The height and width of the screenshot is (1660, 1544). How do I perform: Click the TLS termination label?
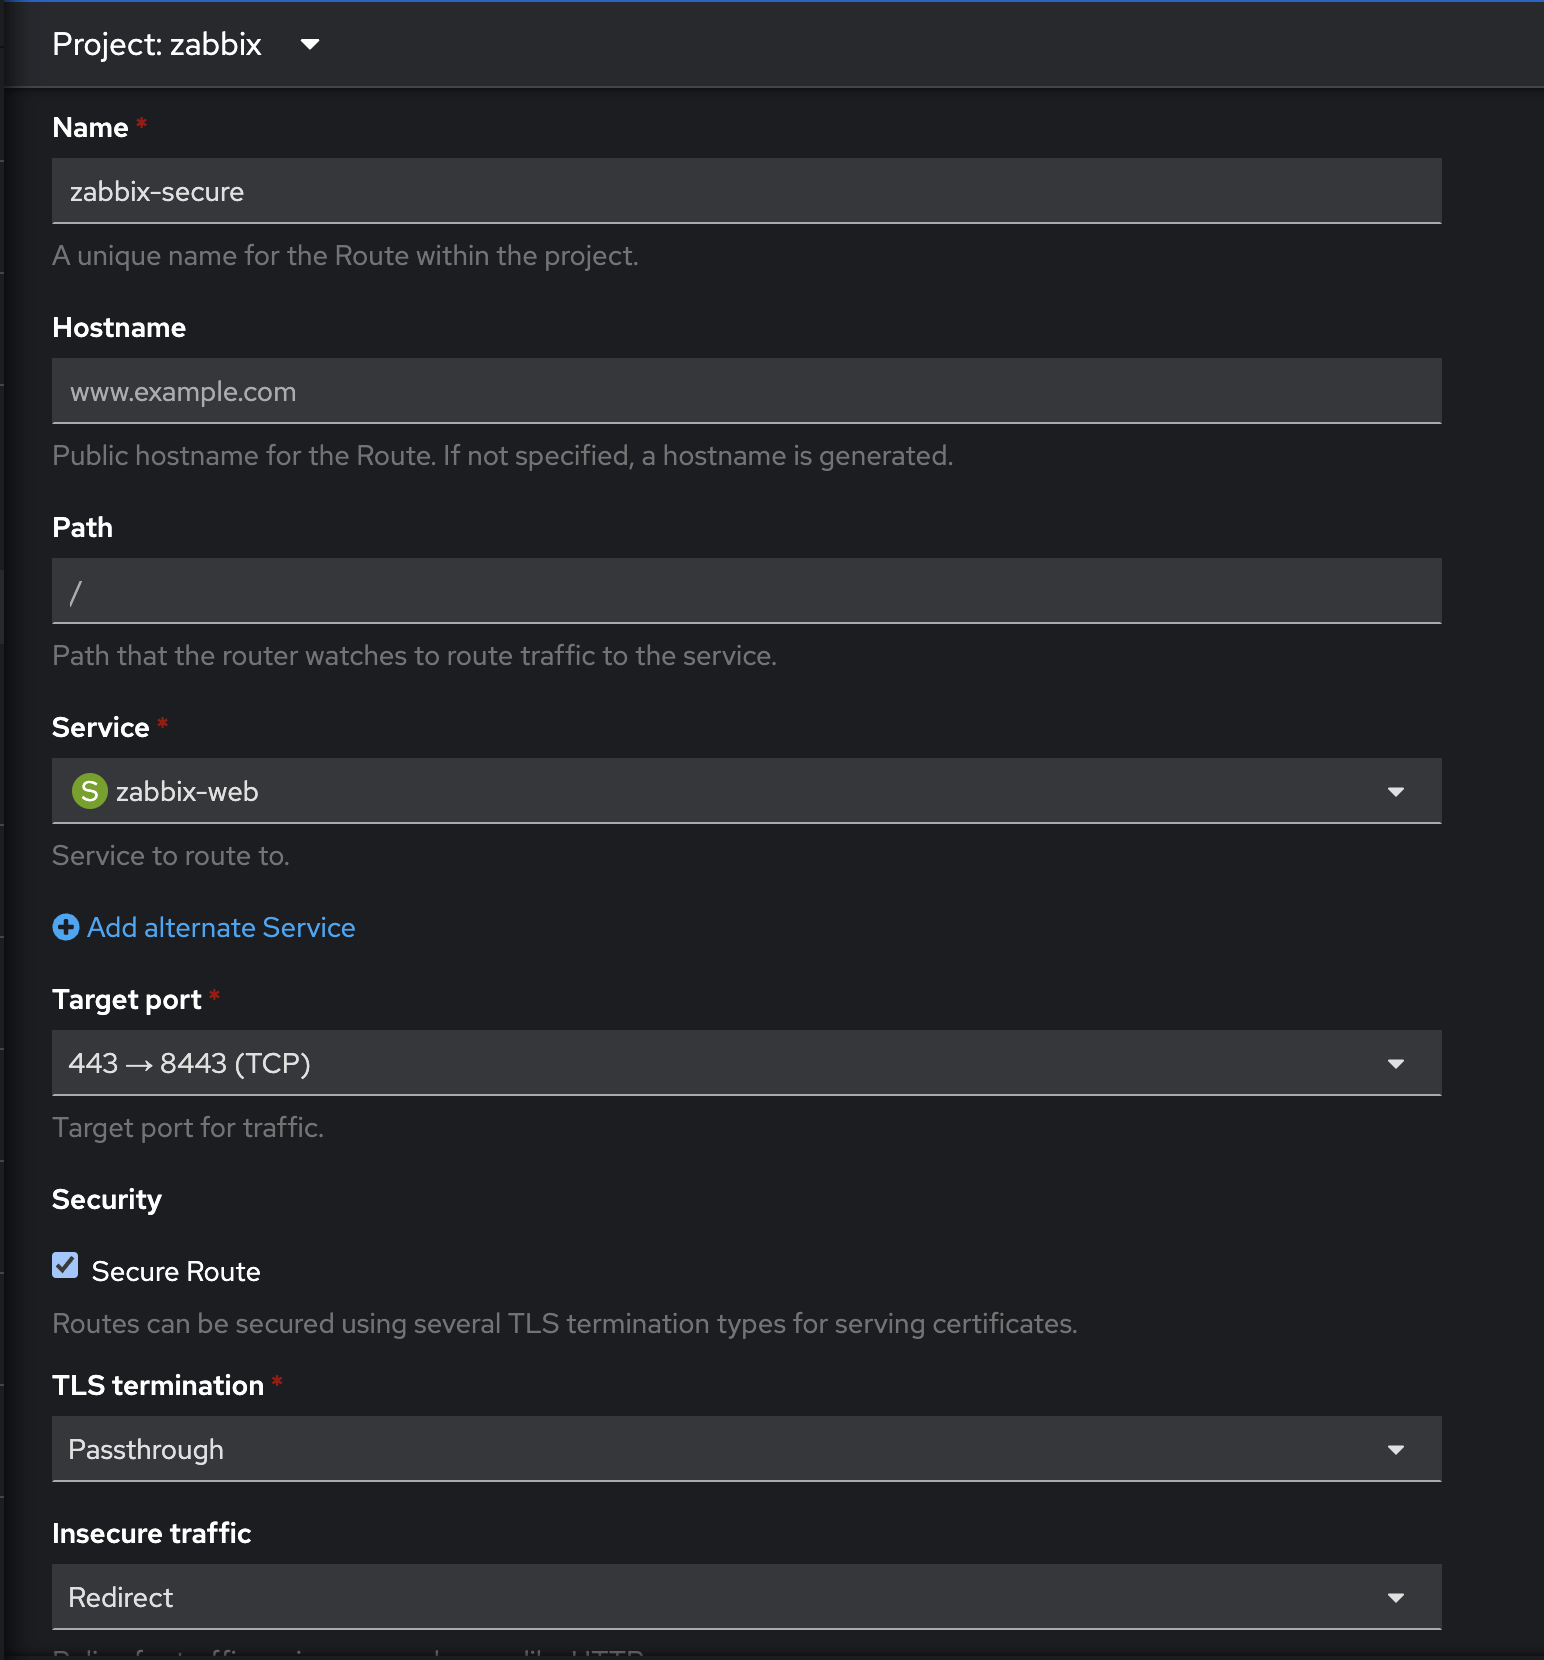pyautogui.click(x=158, y=1385)
